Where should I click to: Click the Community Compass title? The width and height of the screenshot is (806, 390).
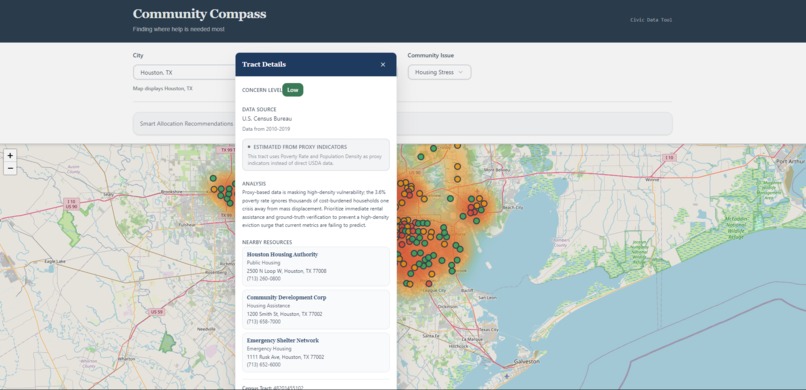pos(199,14)
